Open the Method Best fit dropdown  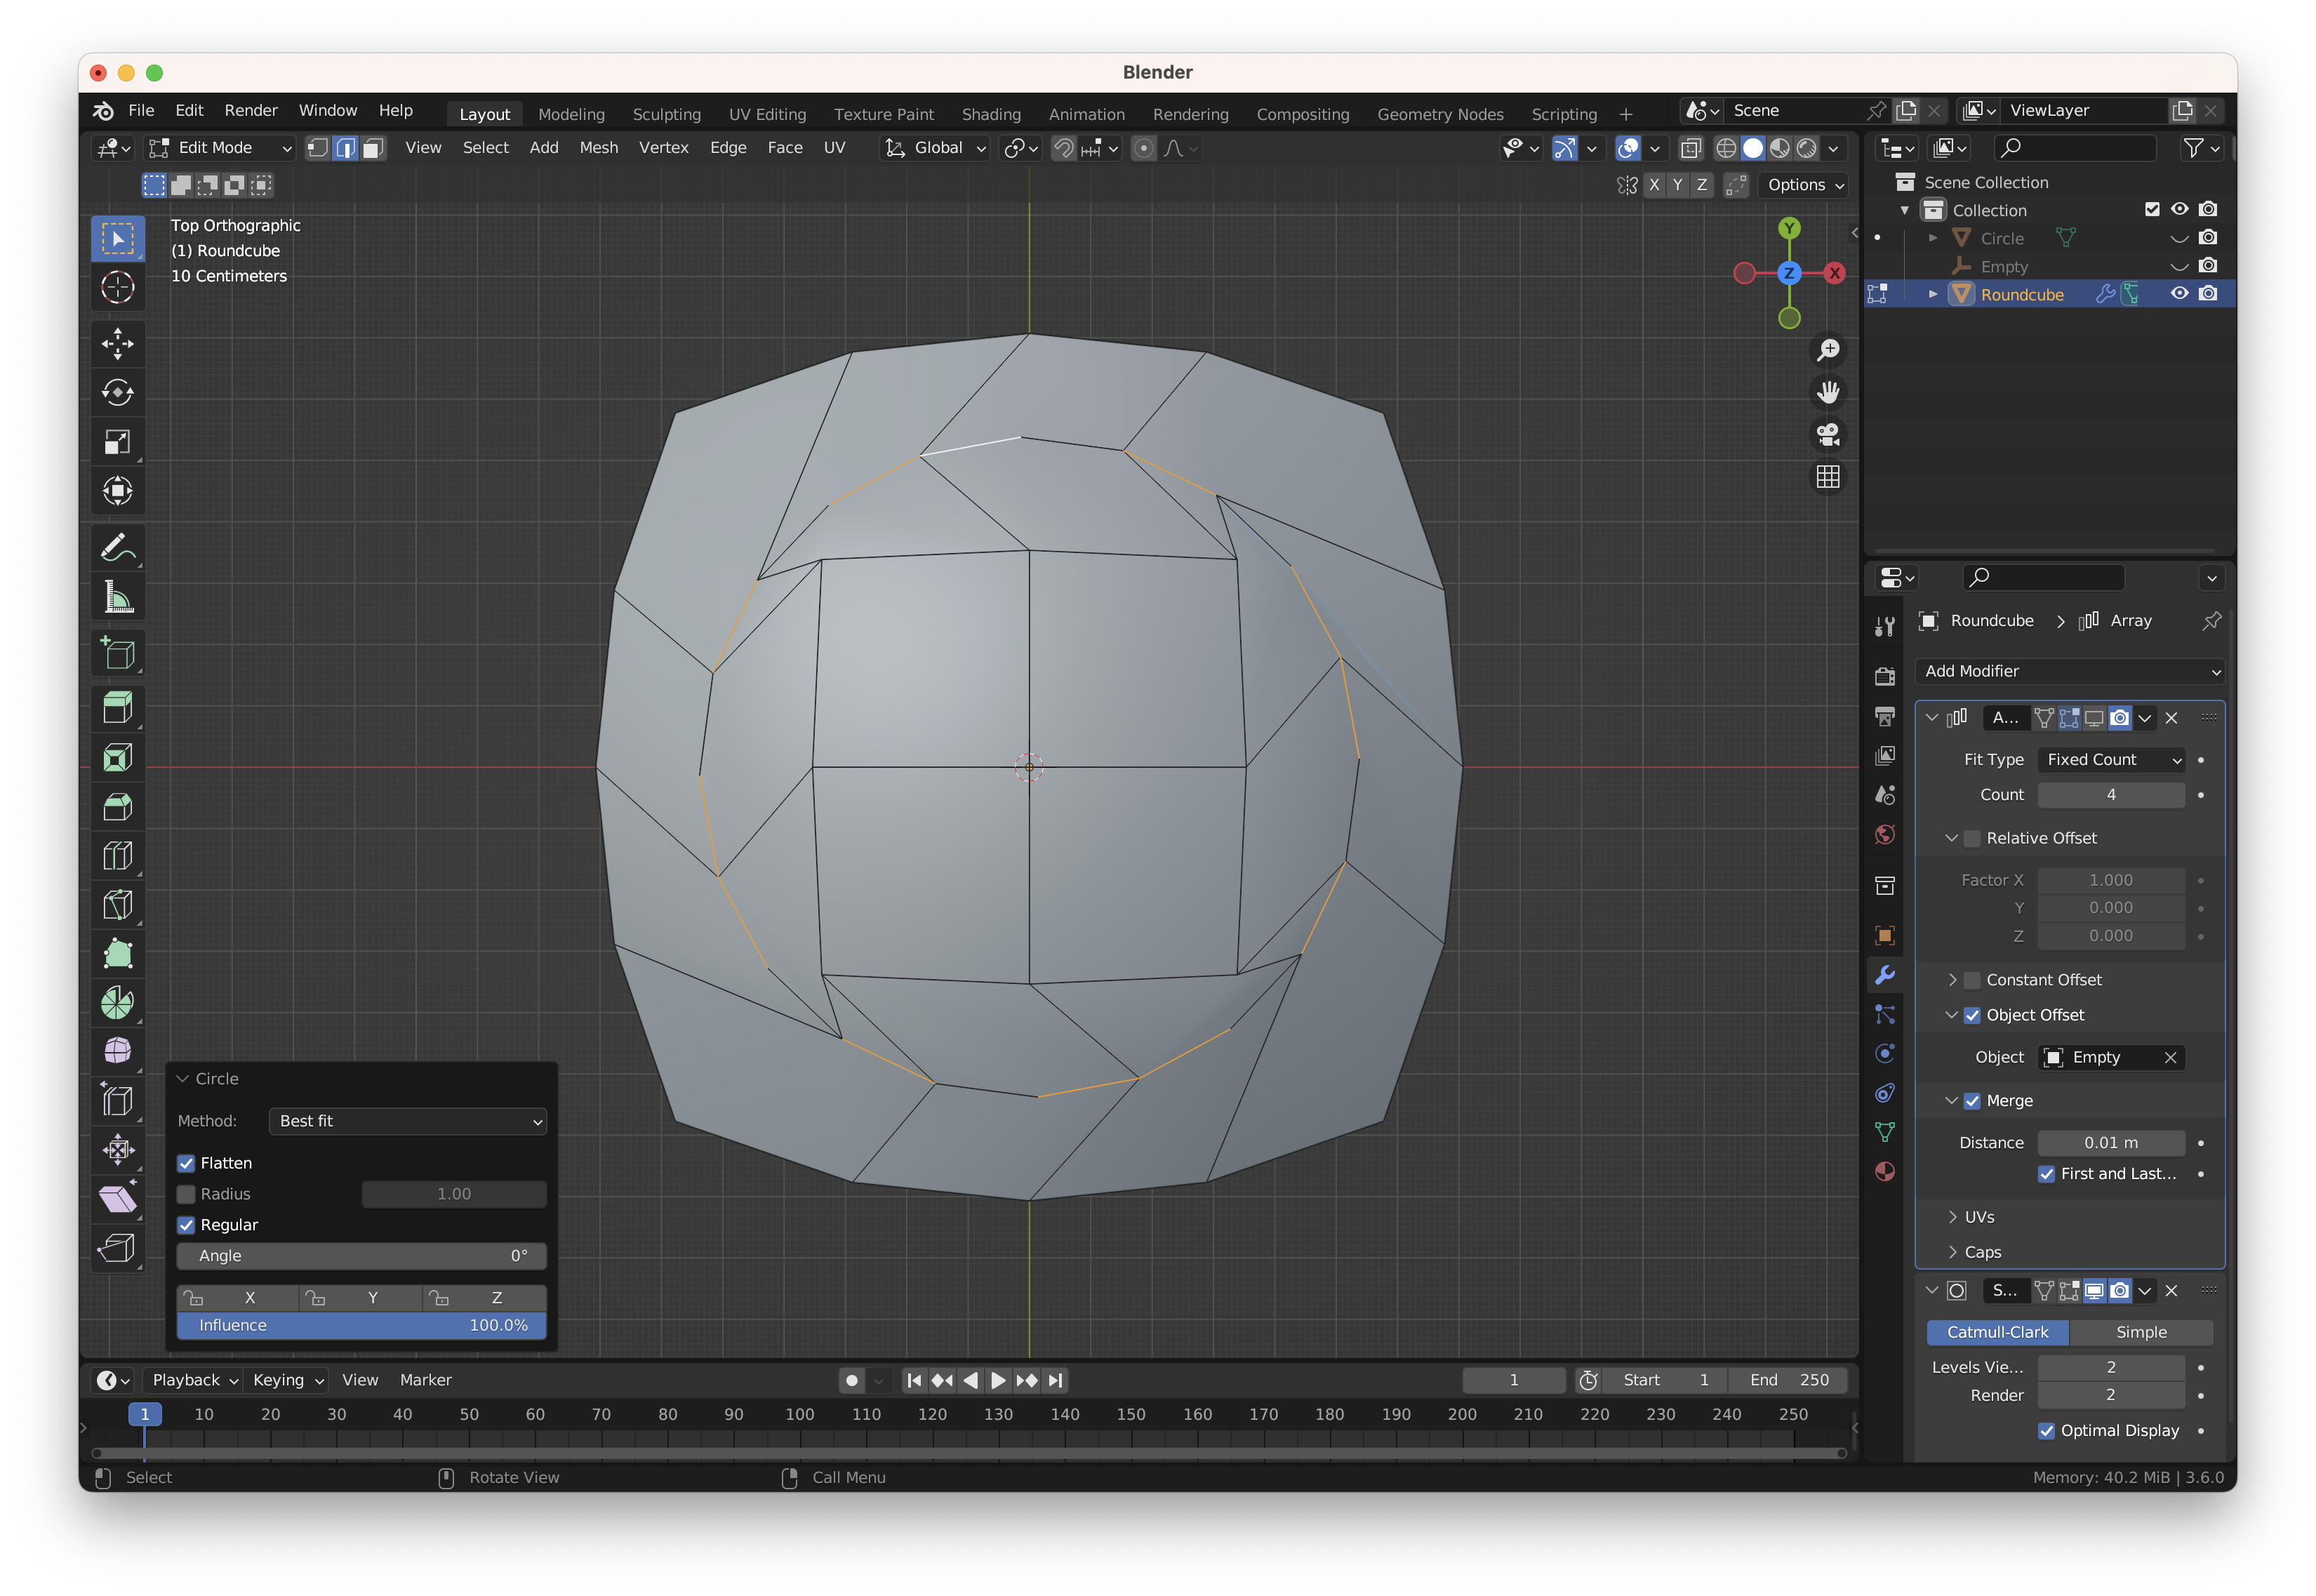pyautogui.click(x=408, y=1121)
